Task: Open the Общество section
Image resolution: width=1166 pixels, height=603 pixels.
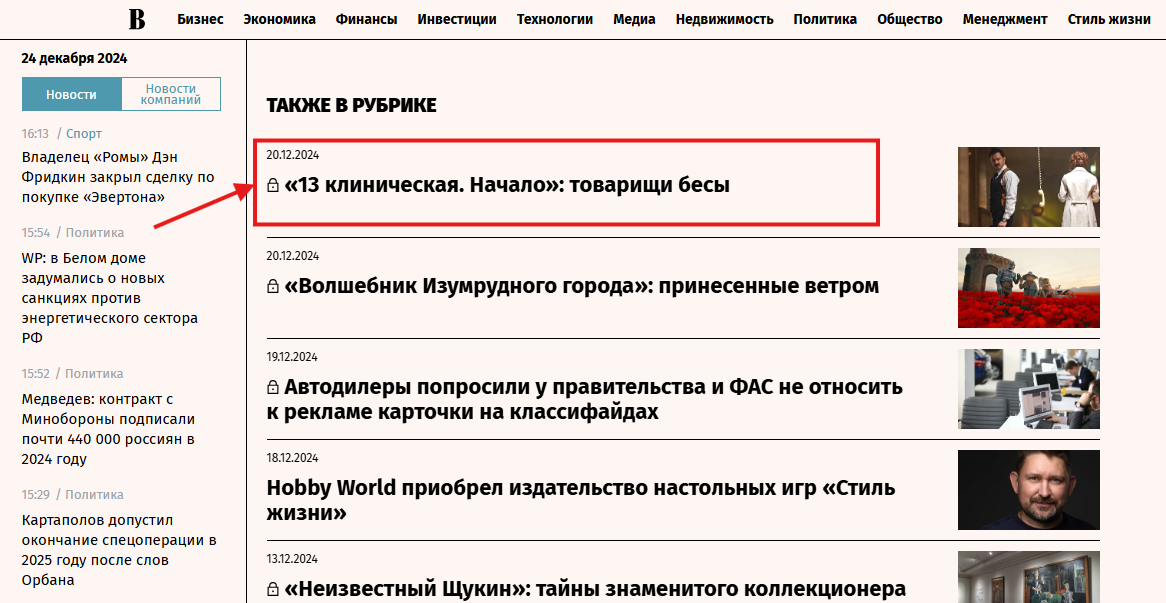Action: [x=909, y=19]
